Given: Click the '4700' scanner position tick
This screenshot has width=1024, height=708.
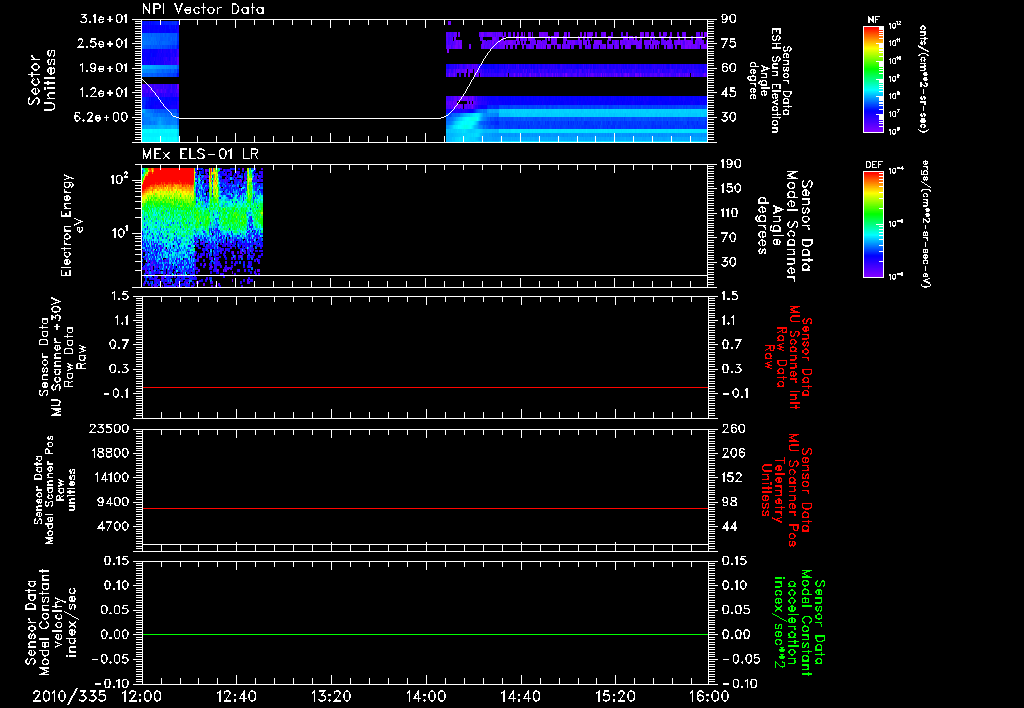Looking at the screenshot, I should click(x=114, y=526).
